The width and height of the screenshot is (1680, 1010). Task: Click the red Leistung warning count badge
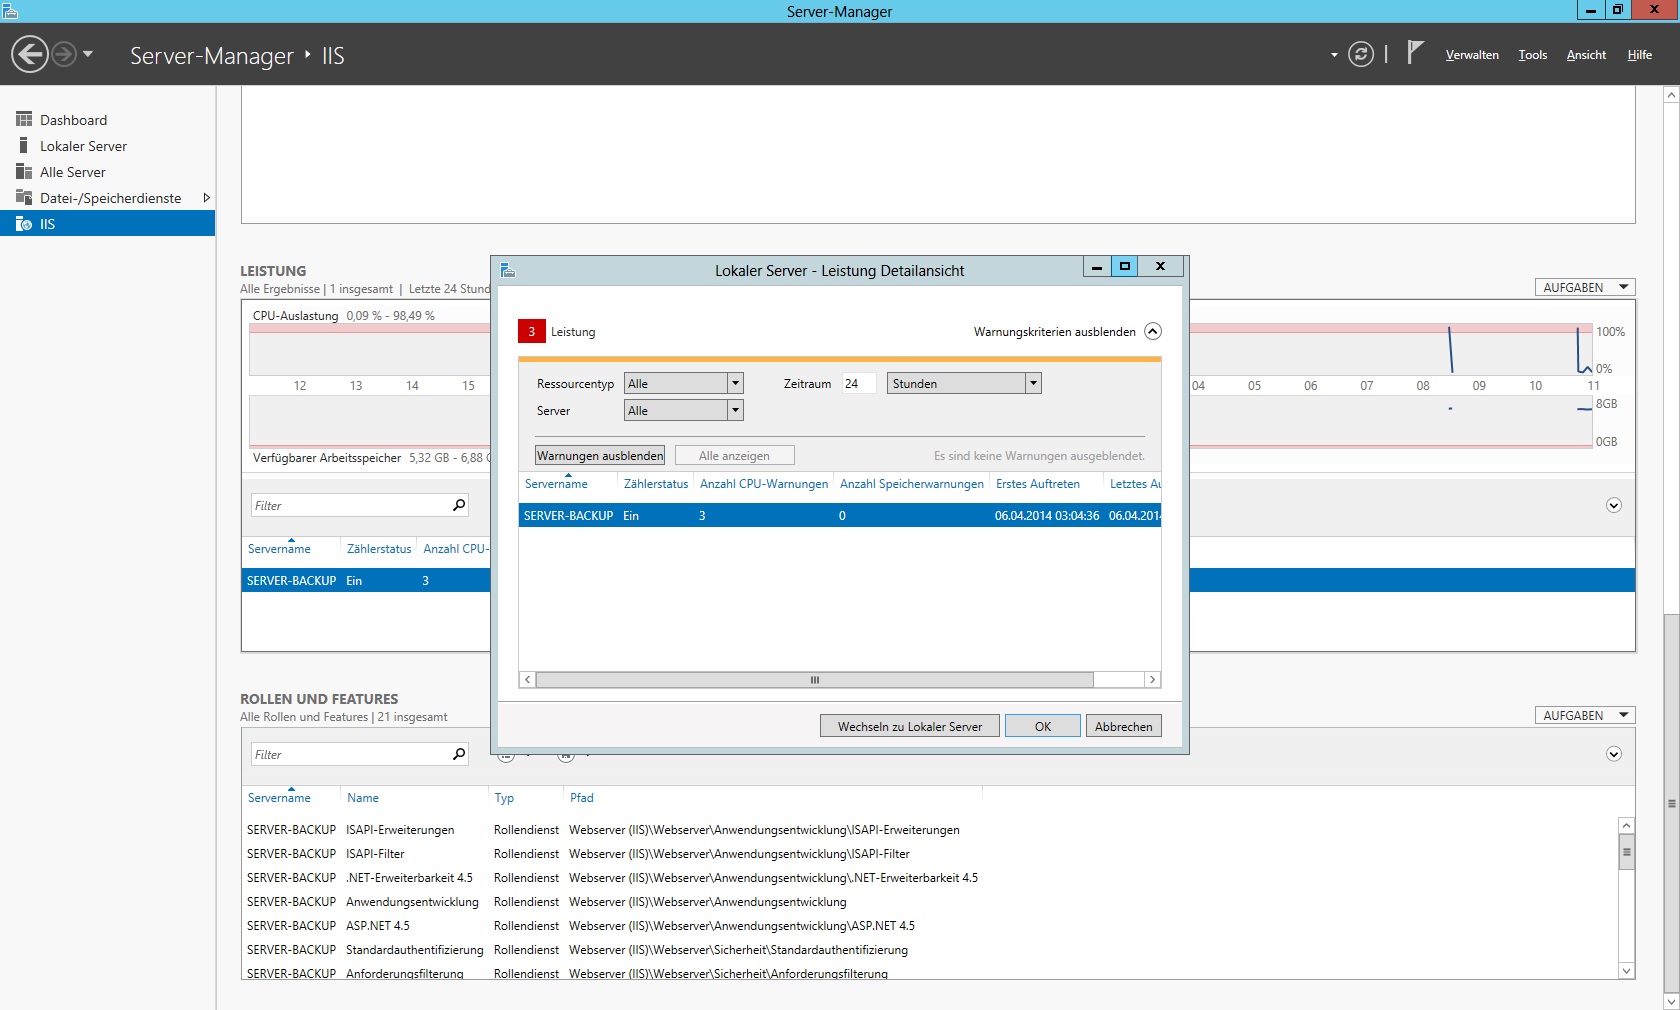point(531,331)
